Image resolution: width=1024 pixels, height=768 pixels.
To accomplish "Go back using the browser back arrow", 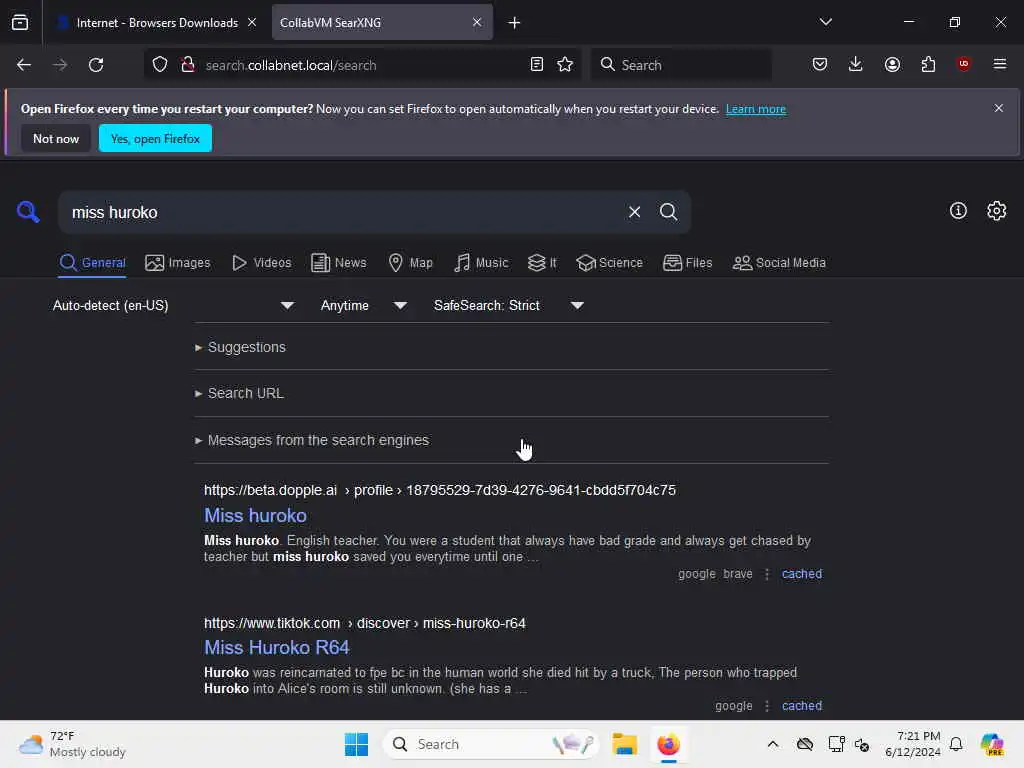I will tap(24, 65).
